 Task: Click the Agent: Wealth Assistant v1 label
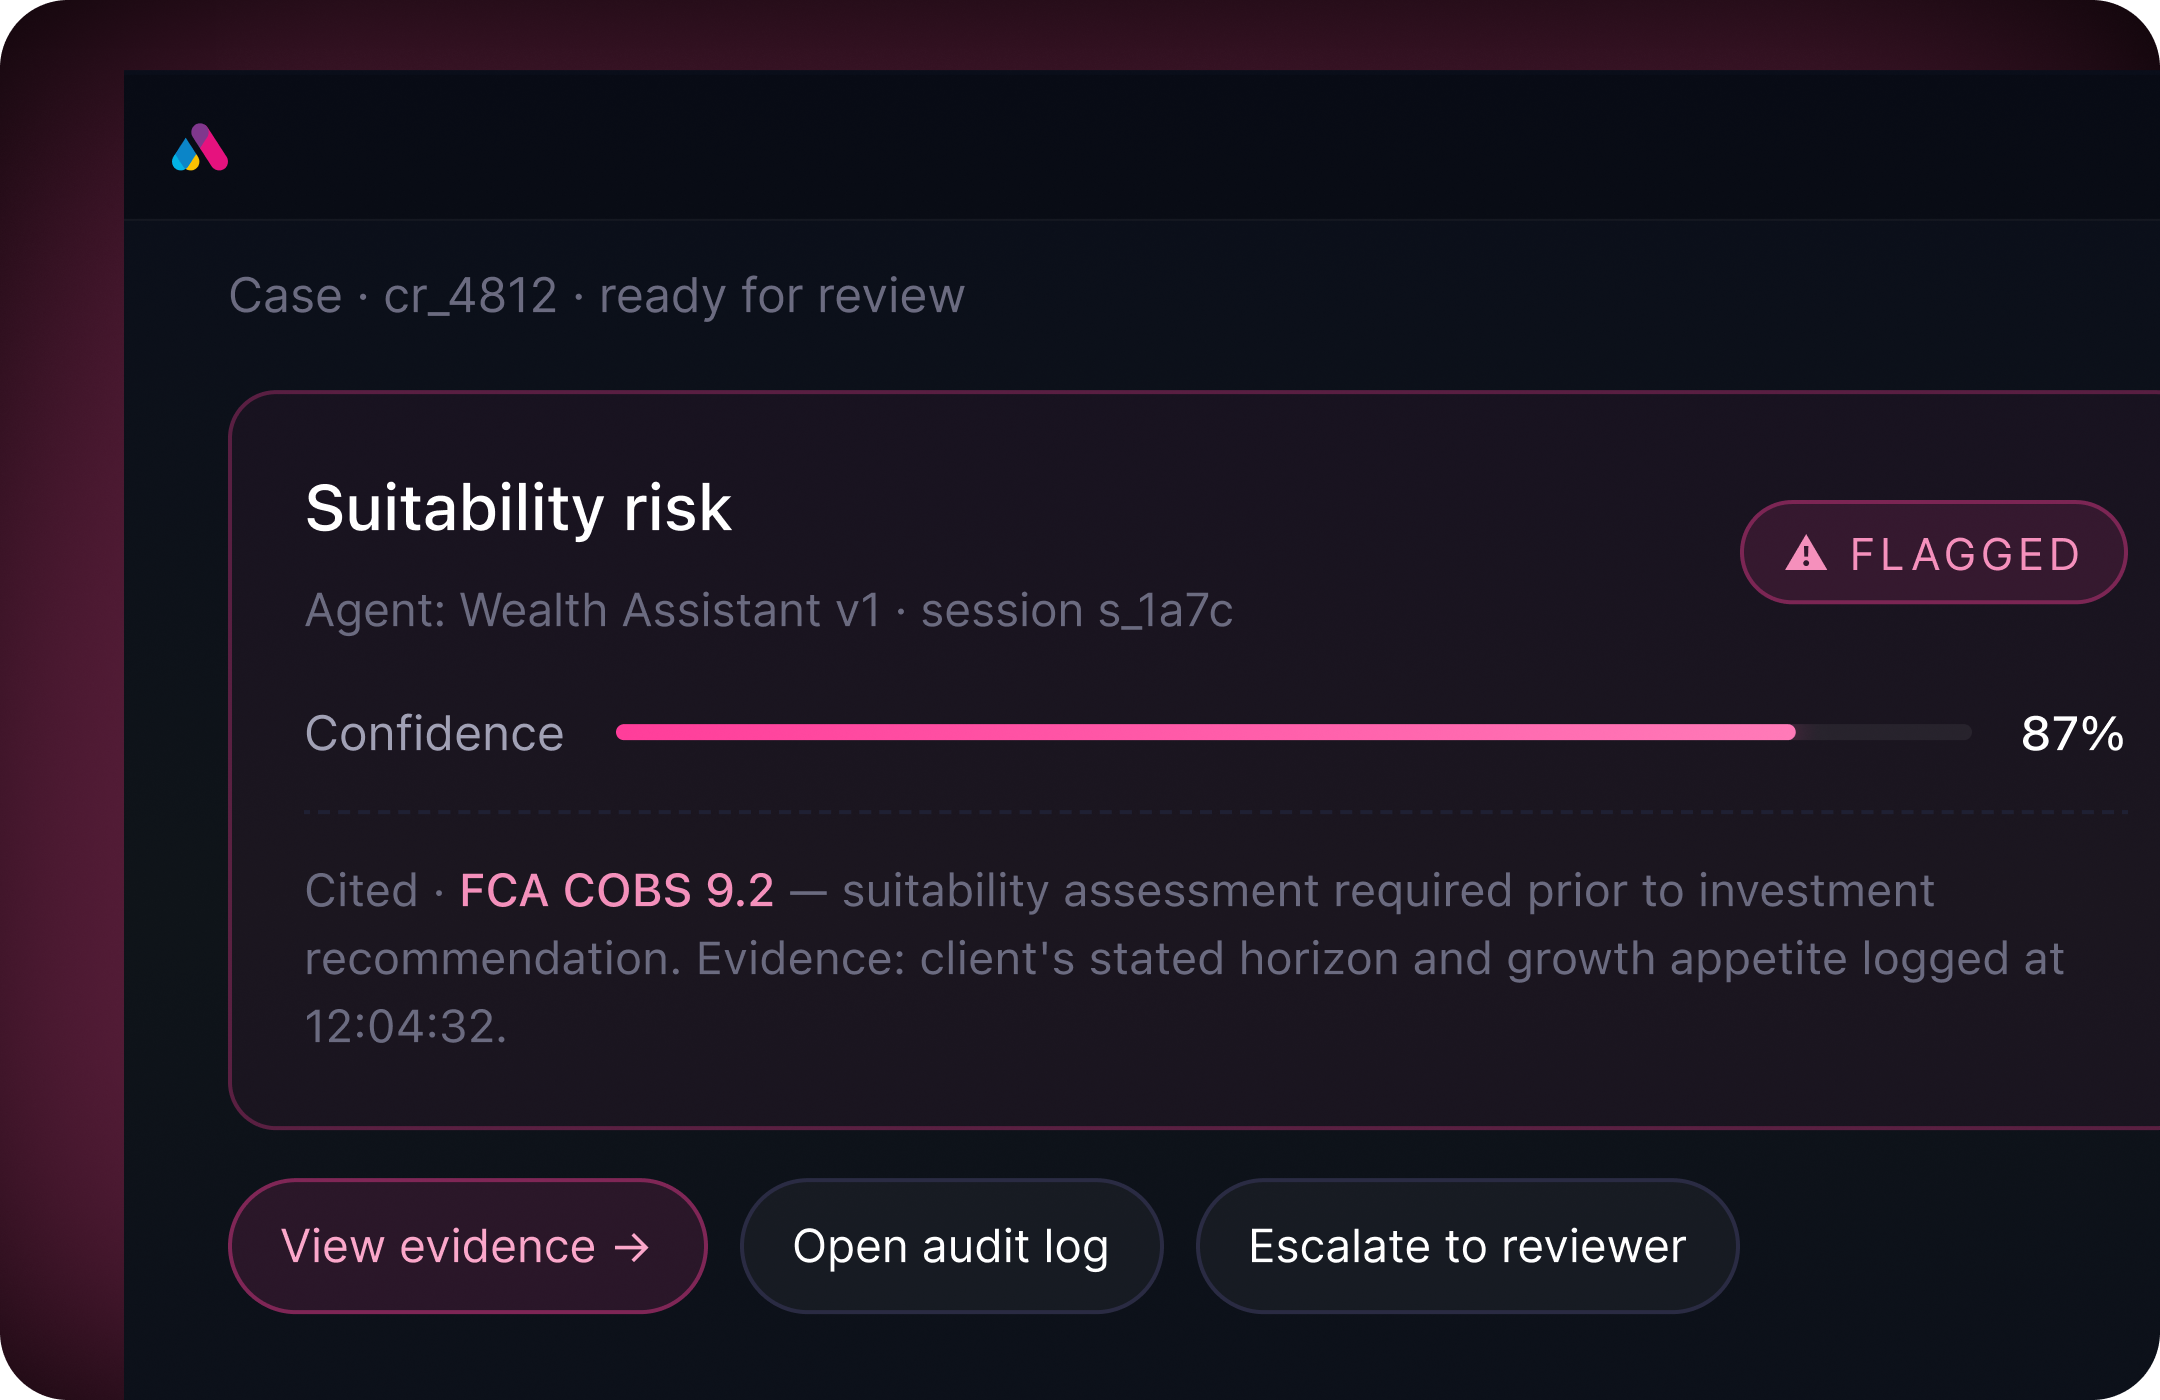[593, 610]
